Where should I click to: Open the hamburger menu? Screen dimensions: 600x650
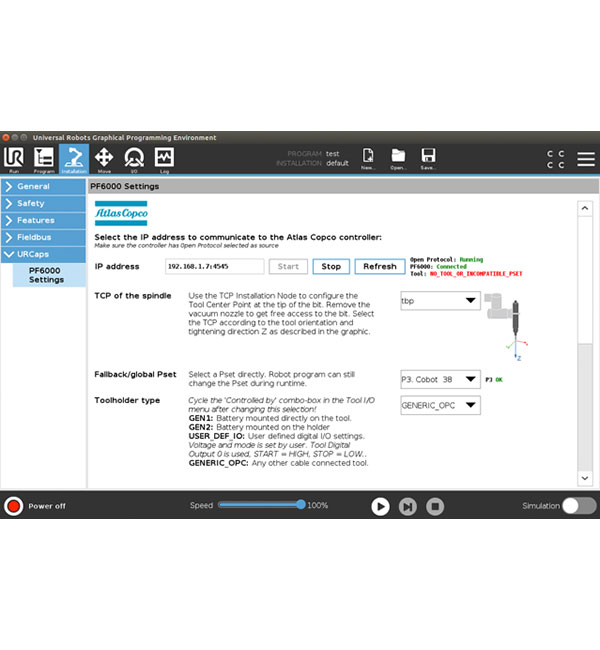586,159
